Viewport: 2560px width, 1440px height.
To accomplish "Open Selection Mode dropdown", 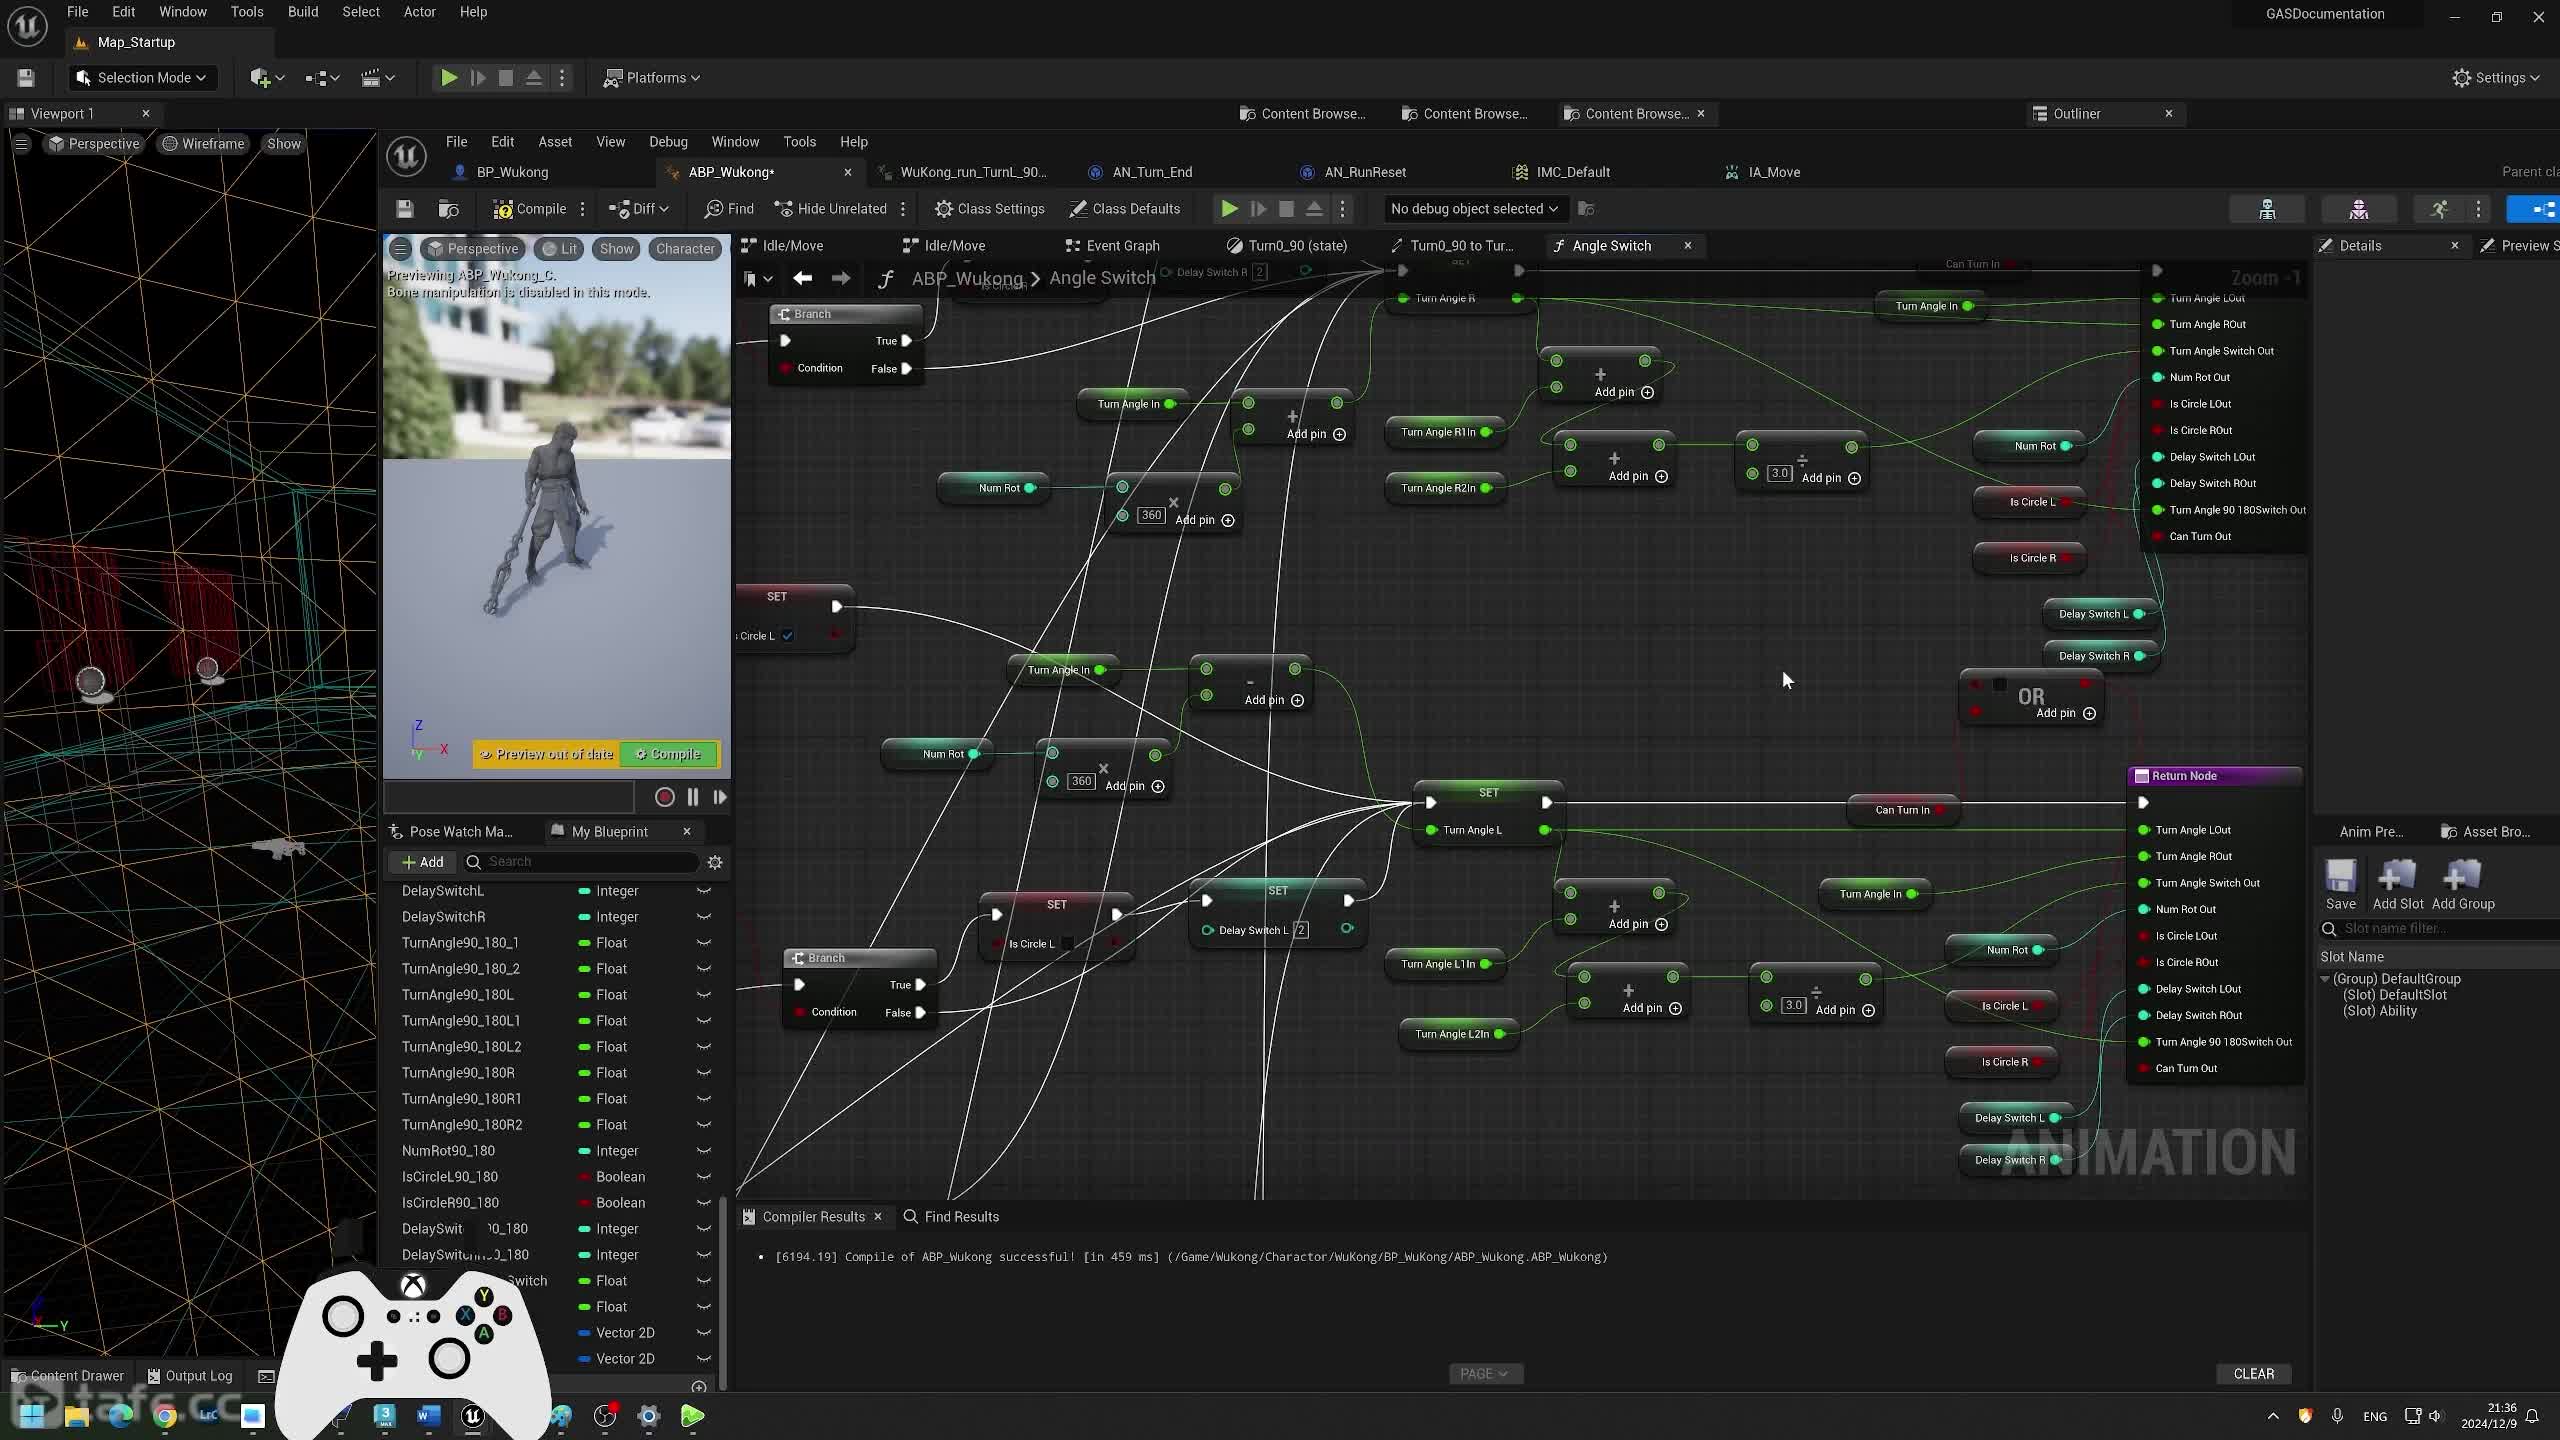I will pos(141,77).
